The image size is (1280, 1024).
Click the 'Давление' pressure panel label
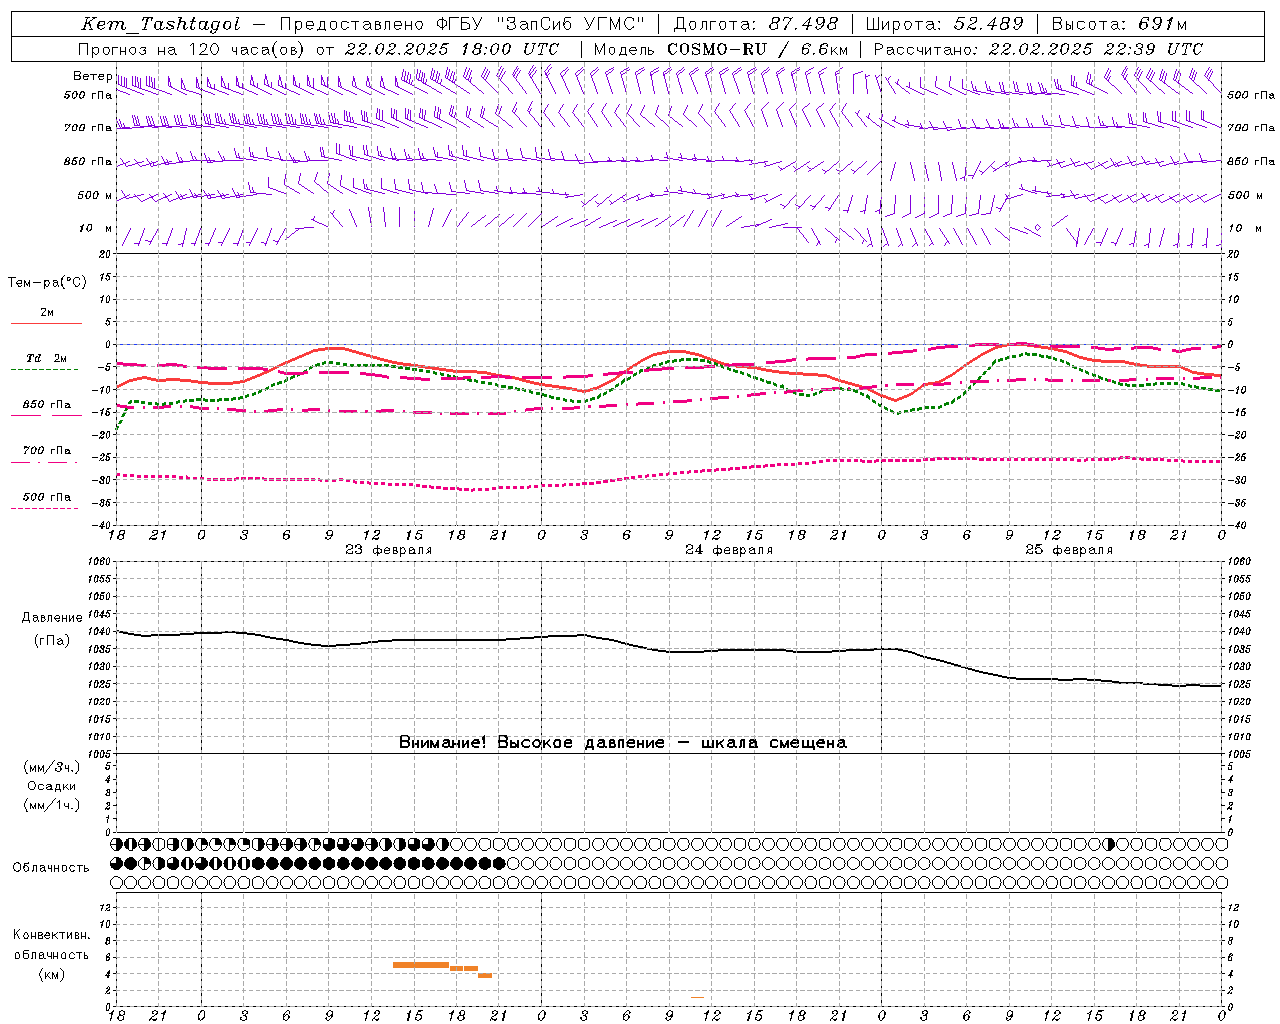click(52, 618)
